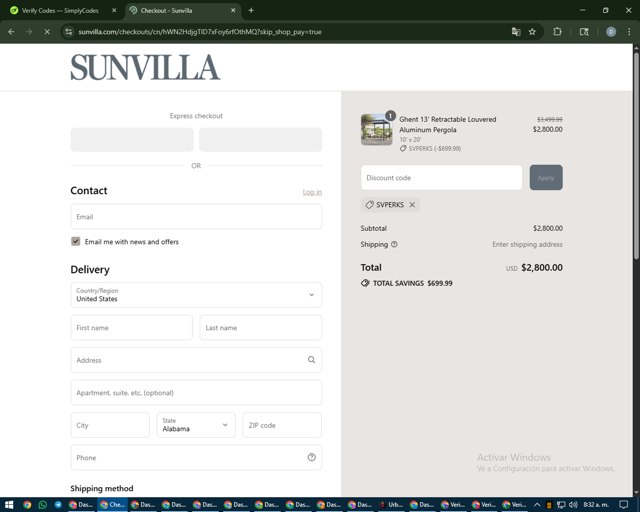Remove the SVPERKS discount code
640x512 pixels.
pyautogui.click(x=412, y=205)
